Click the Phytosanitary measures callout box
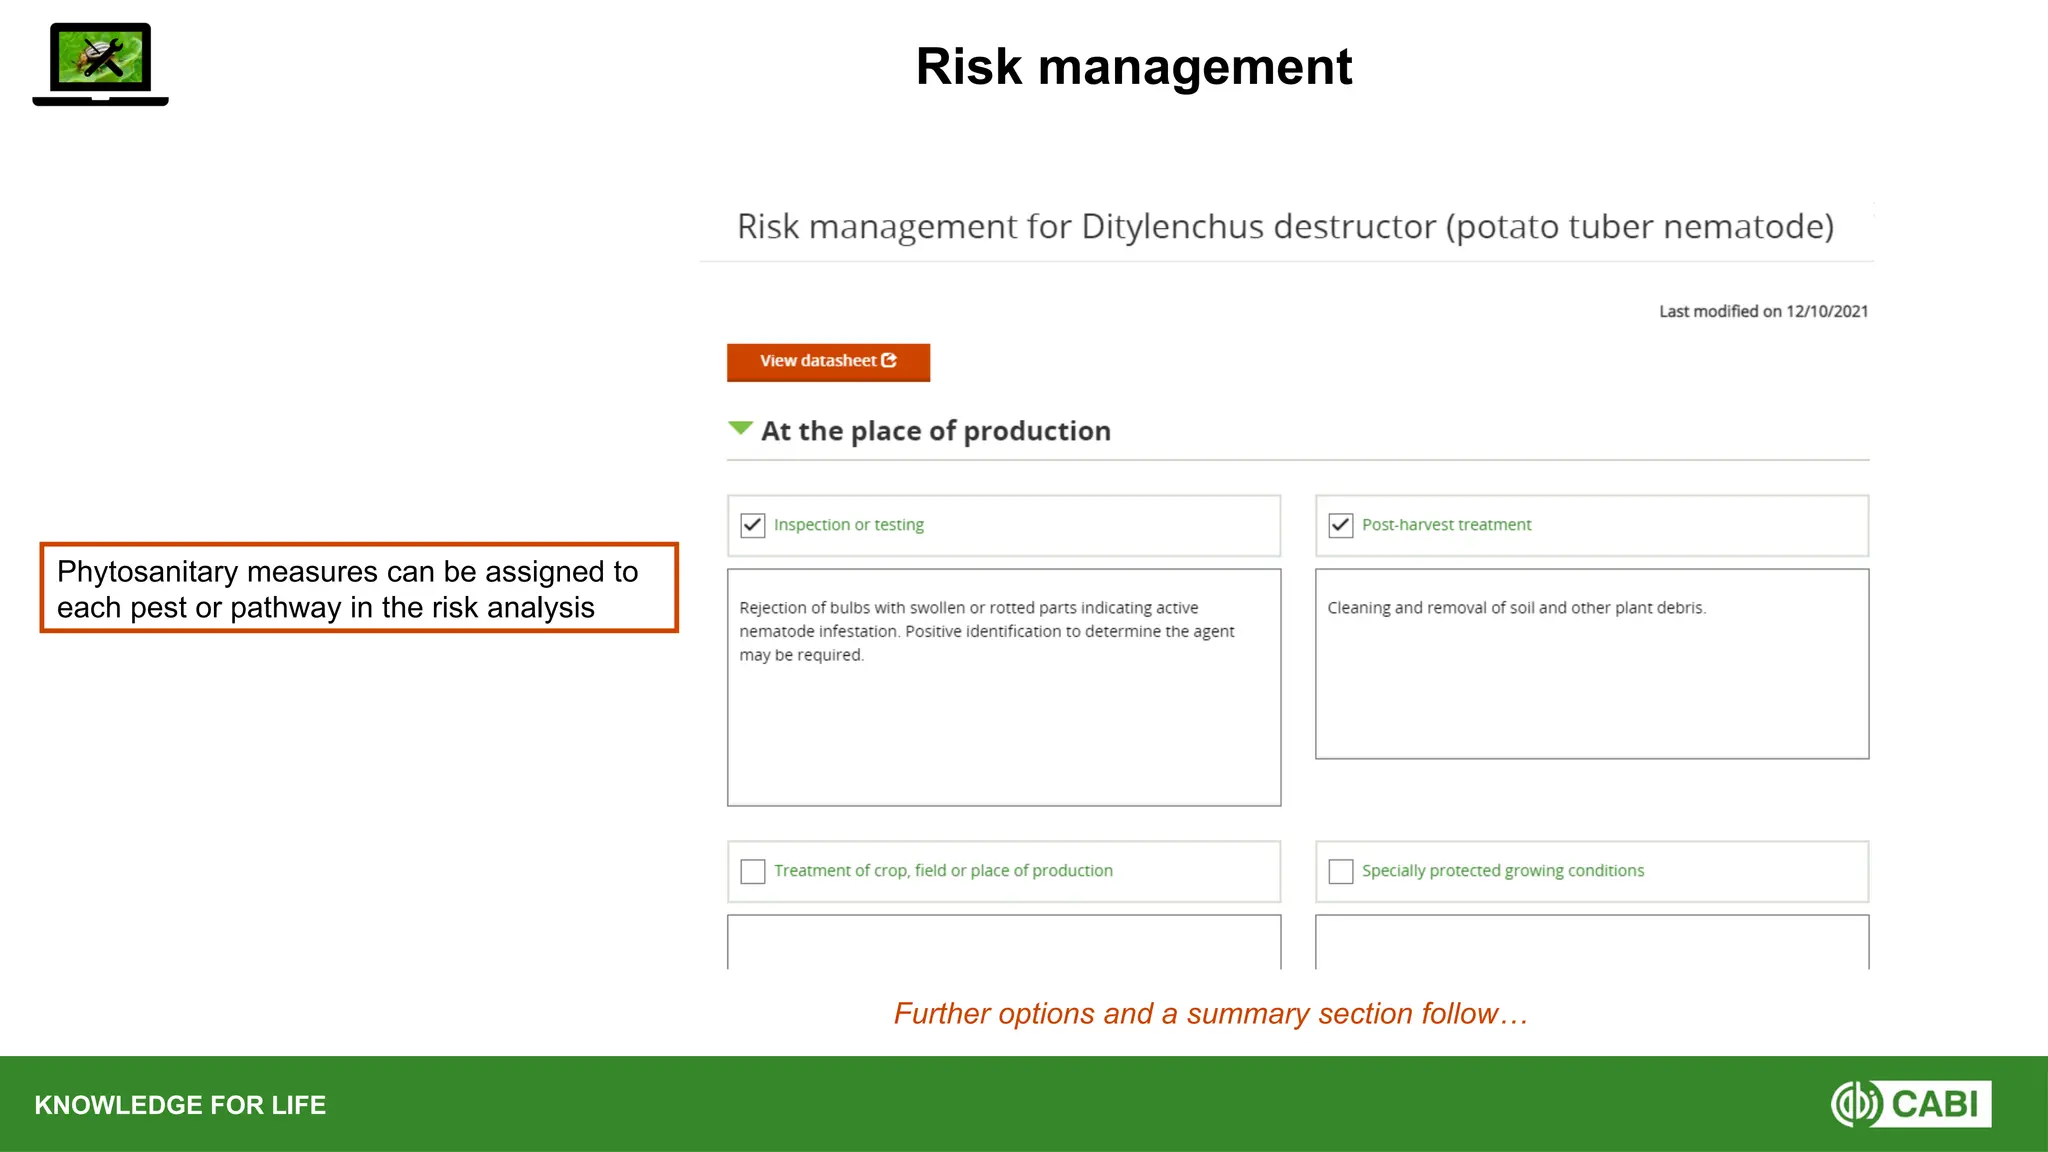 point(359,588)
